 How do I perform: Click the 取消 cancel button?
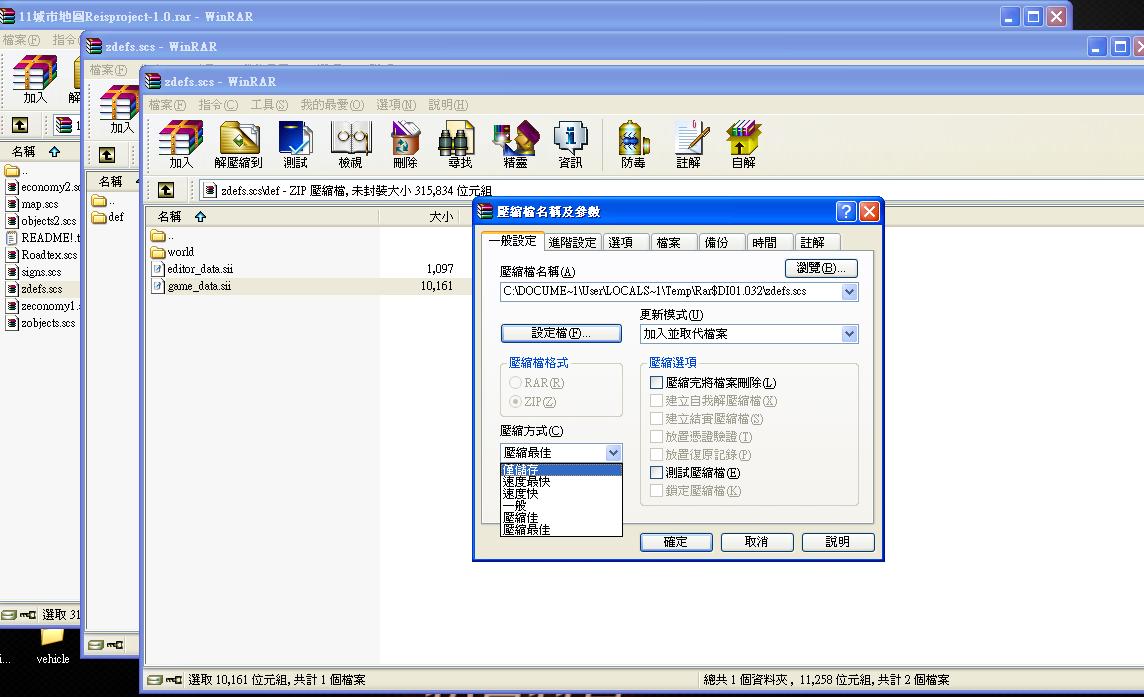point(757,542)
